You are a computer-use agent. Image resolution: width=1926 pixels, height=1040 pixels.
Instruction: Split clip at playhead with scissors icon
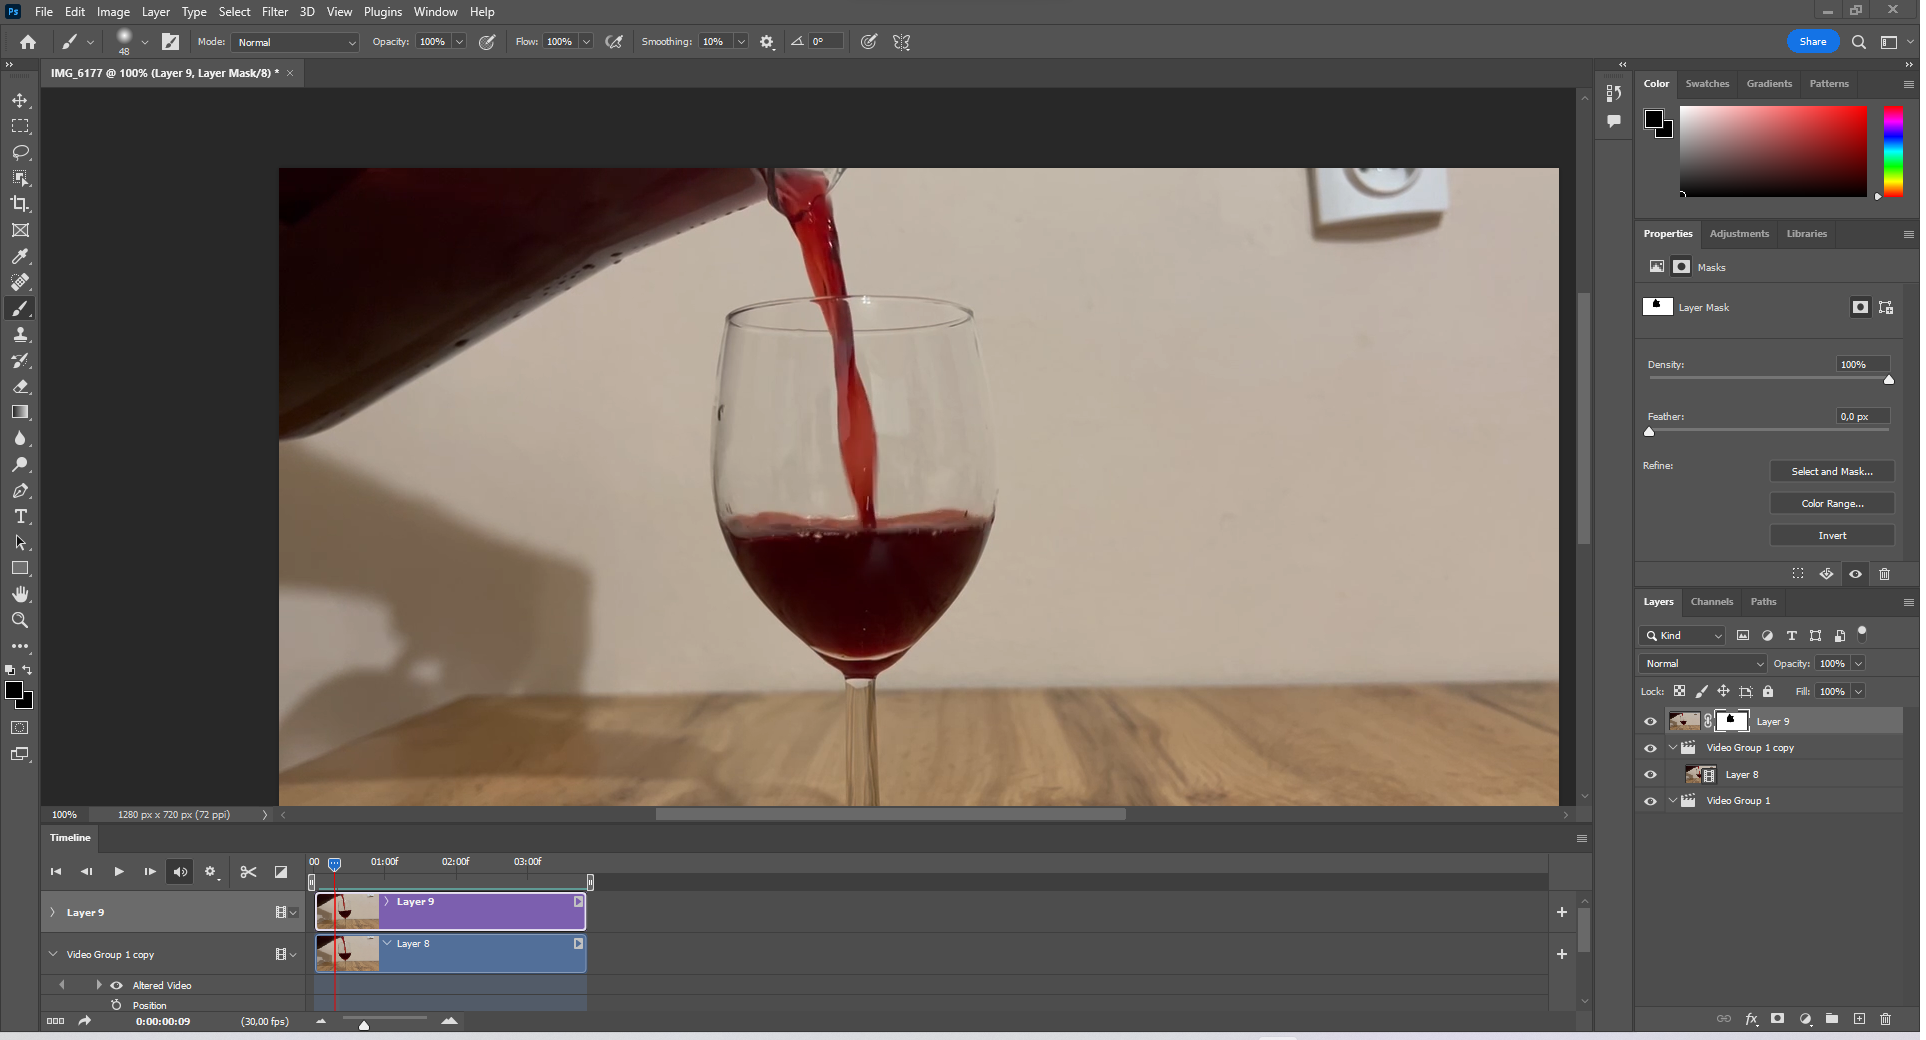[x=248, y=872]
